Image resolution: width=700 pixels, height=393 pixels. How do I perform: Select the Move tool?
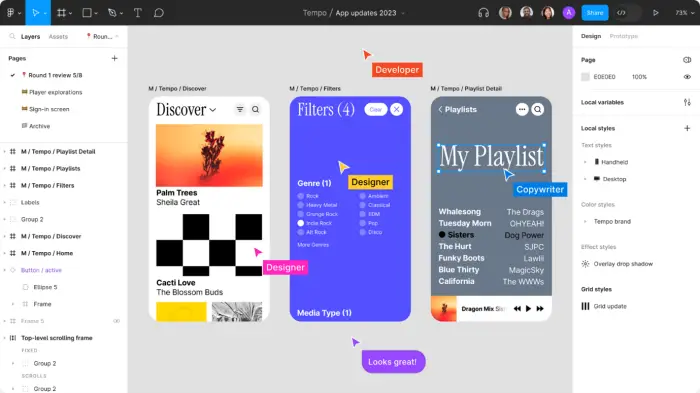[36, 13]
